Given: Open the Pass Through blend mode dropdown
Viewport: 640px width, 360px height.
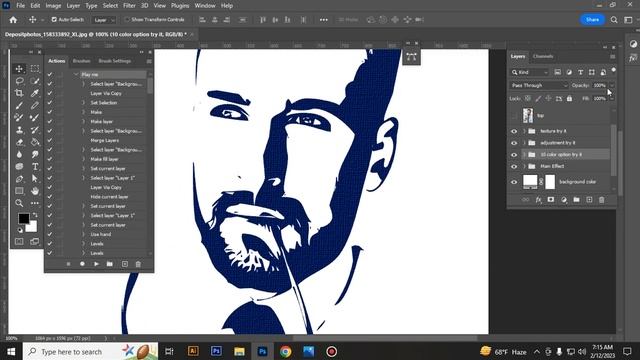Looking at the screenshot, I should (x=539, y=85).
